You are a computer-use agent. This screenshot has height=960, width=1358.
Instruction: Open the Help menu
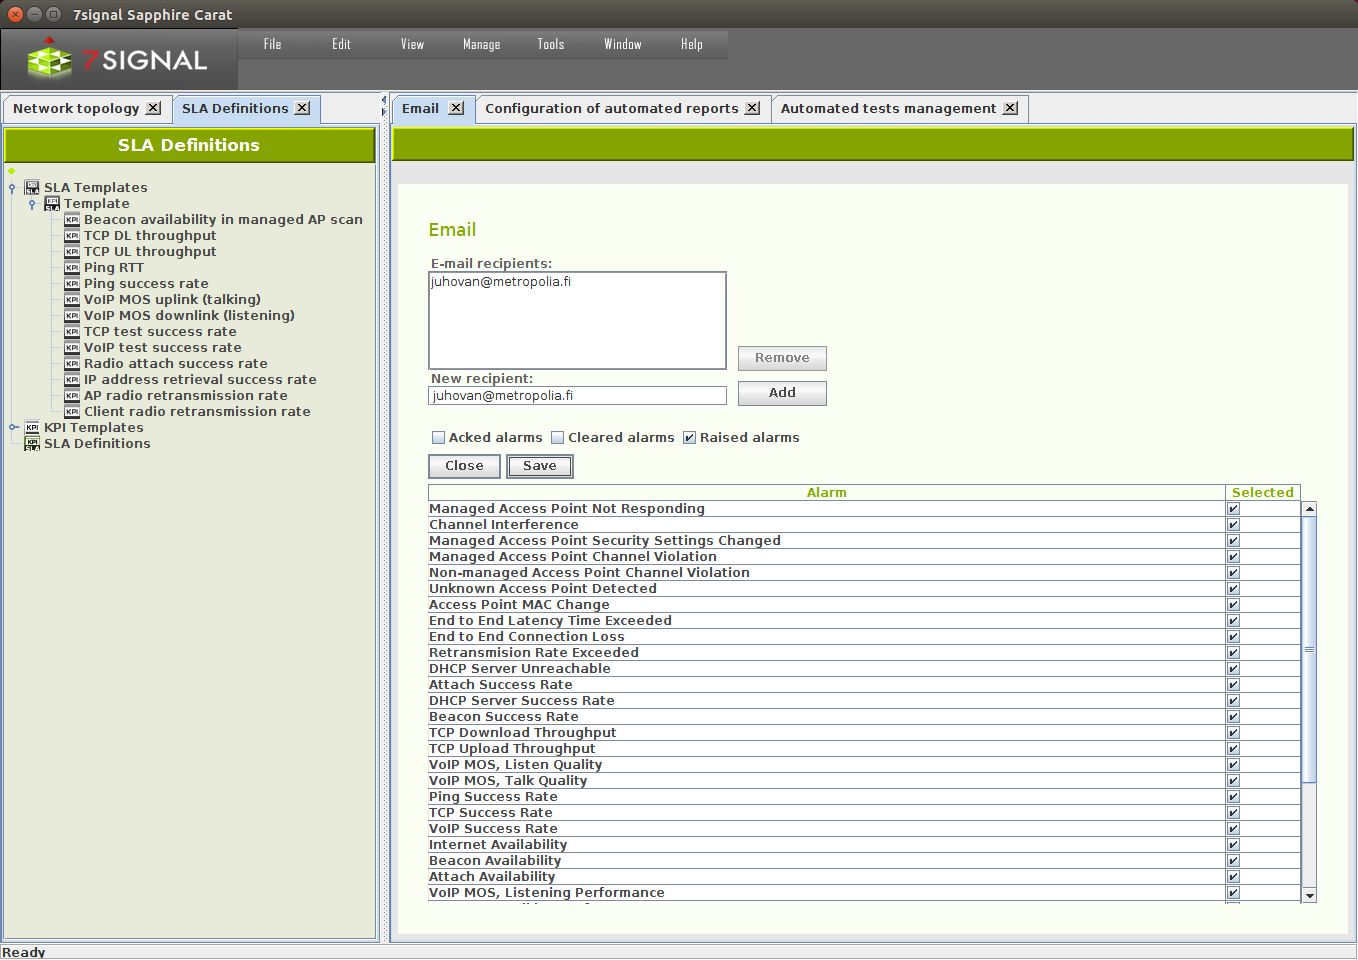pos(691,44)
